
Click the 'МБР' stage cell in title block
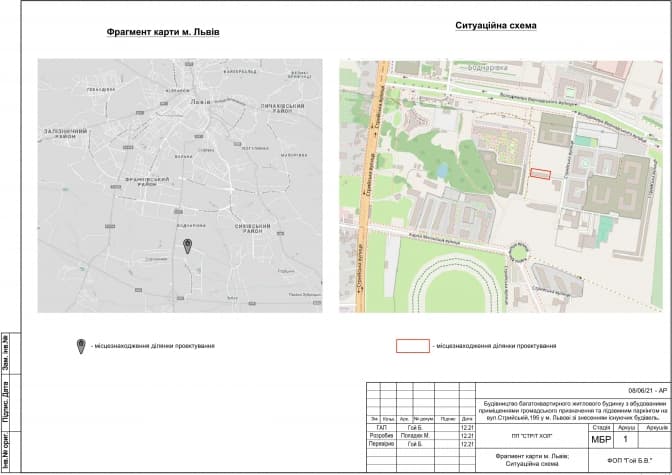(x=602, y=438)
